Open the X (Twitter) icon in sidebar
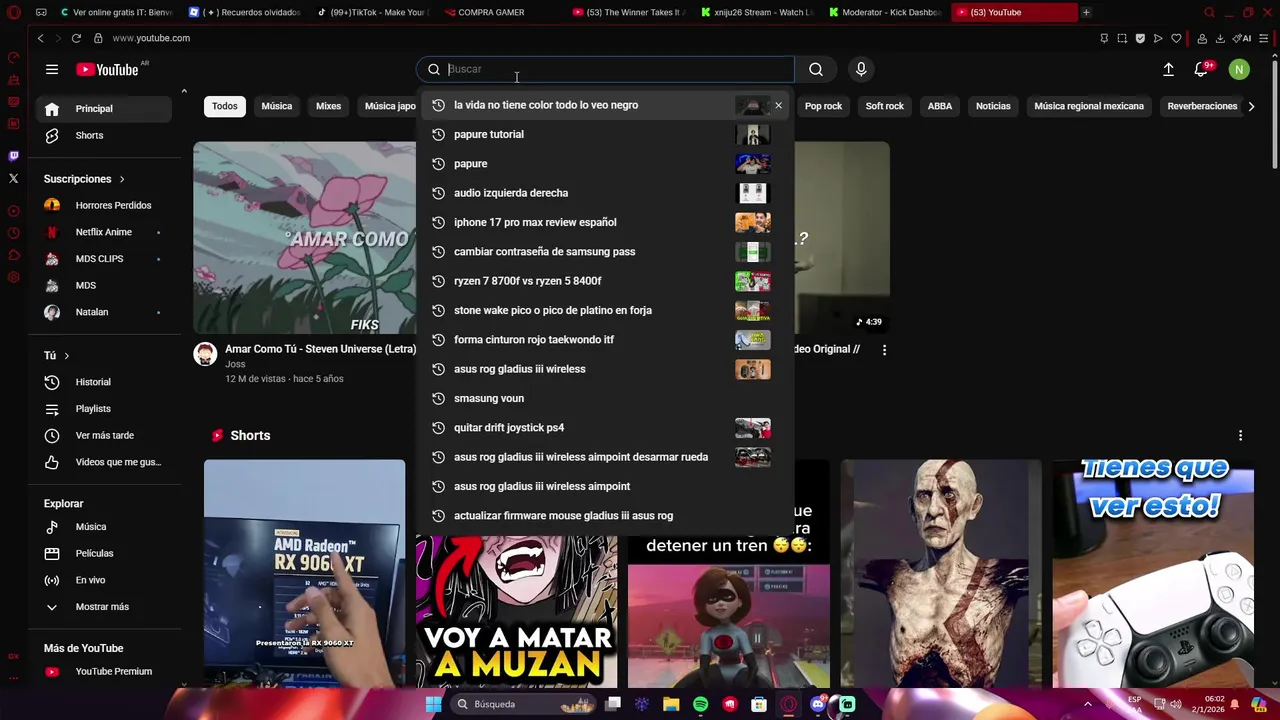The height and width of the screenshot is (720, 1280). click(13, 179)
